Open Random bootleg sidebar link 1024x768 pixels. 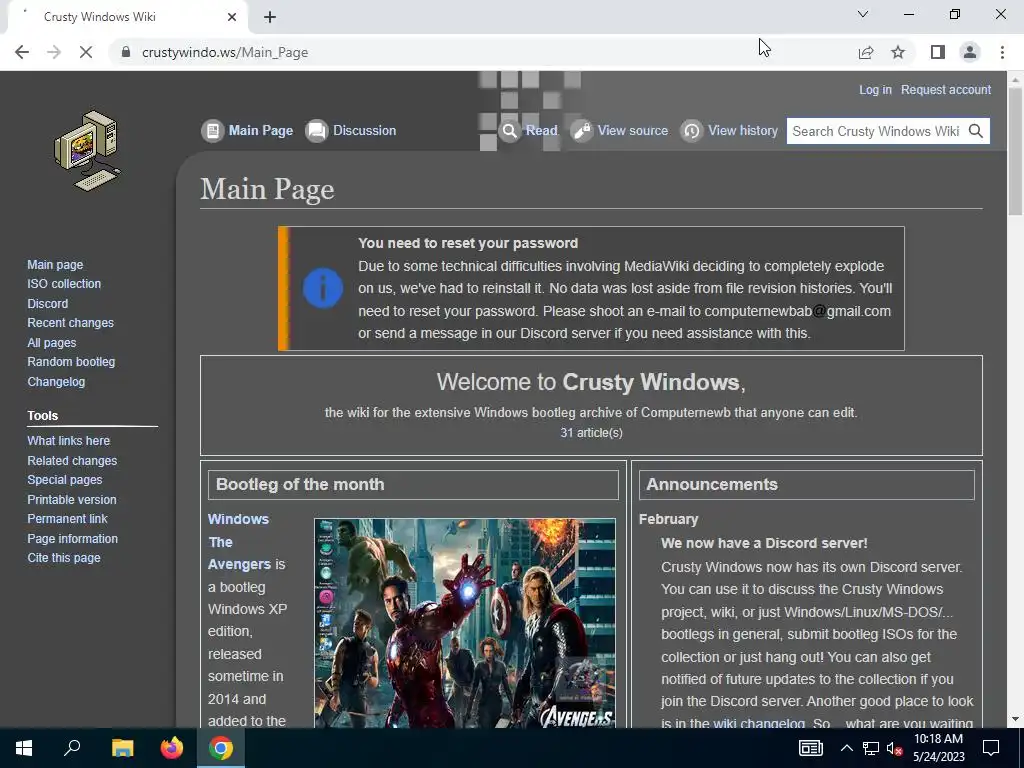71,362
